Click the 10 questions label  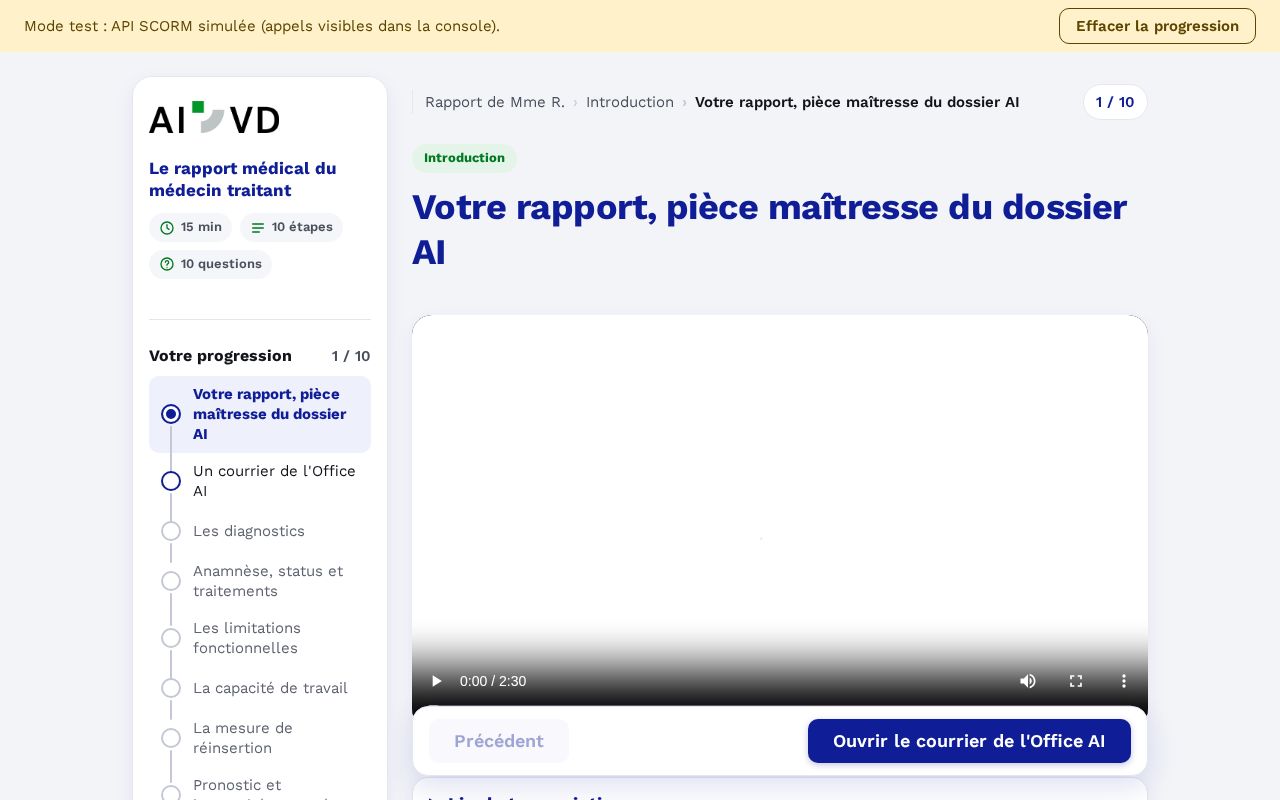pos(221,264)
